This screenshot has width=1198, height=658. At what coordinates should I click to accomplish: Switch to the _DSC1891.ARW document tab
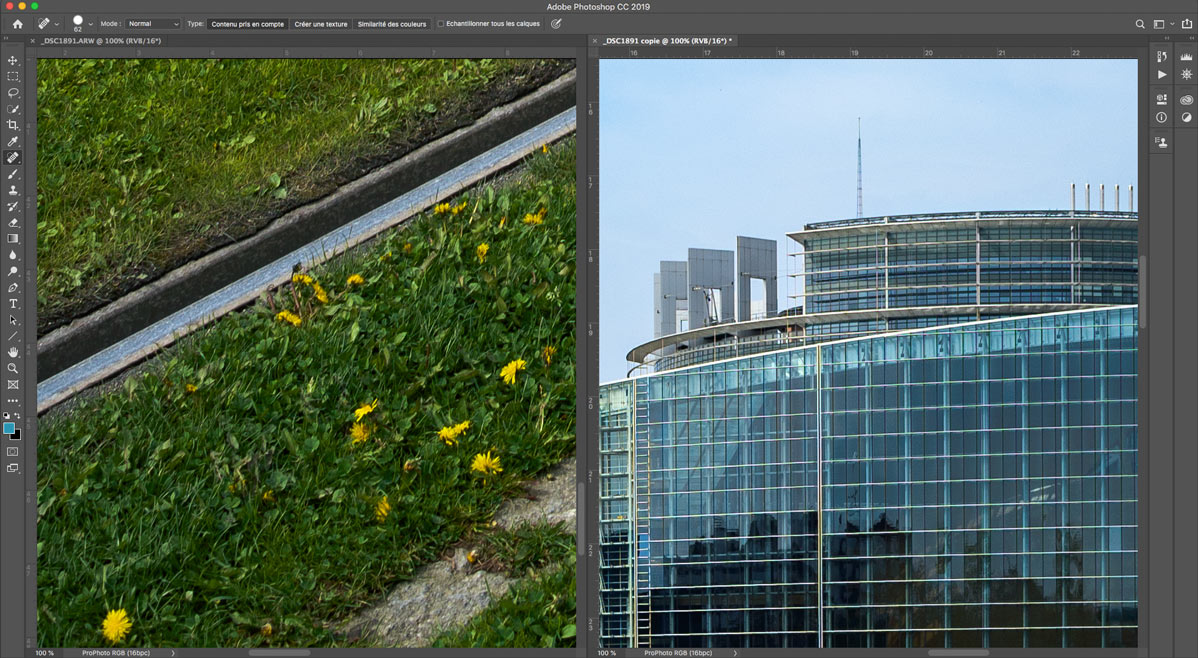click(100, 41)
